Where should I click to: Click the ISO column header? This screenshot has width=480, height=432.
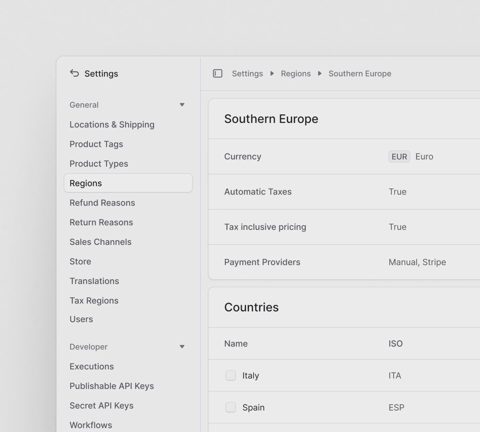[x=395, y=344]
